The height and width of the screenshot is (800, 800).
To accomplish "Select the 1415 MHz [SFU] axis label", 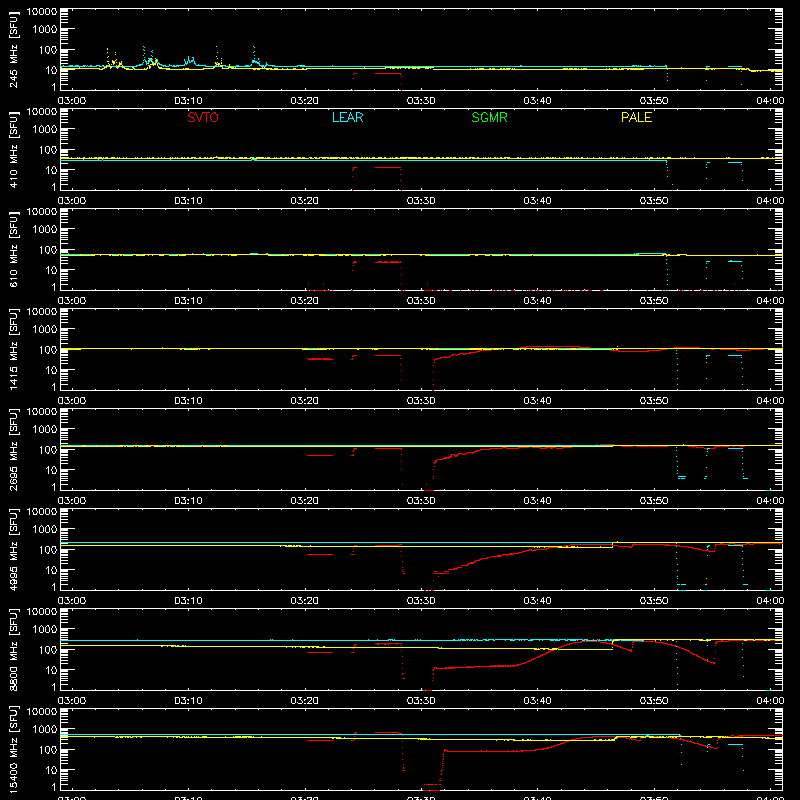I will (13, 350).
